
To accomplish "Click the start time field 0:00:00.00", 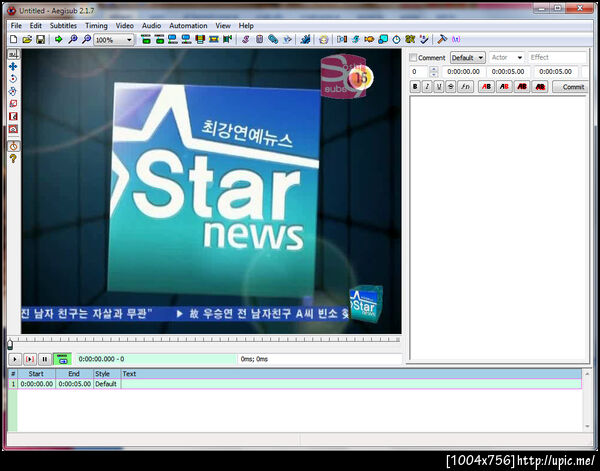I will (x=463, y=72).
